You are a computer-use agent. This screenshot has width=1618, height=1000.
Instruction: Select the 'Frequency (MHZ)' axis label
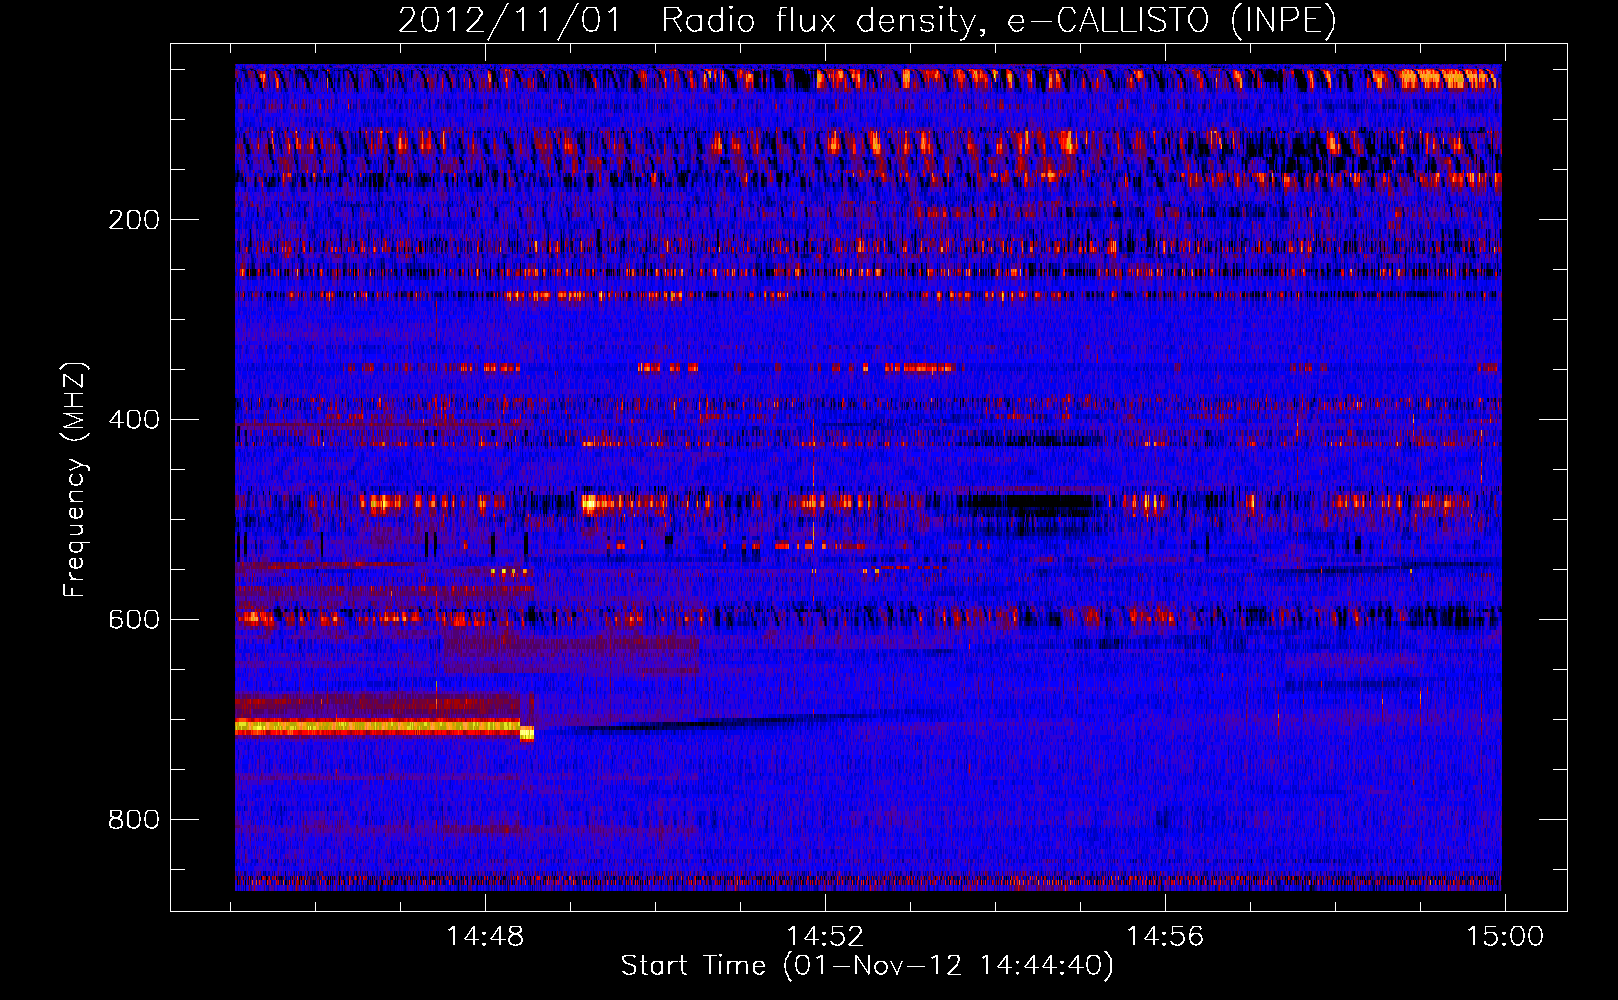tap(74, 480)
